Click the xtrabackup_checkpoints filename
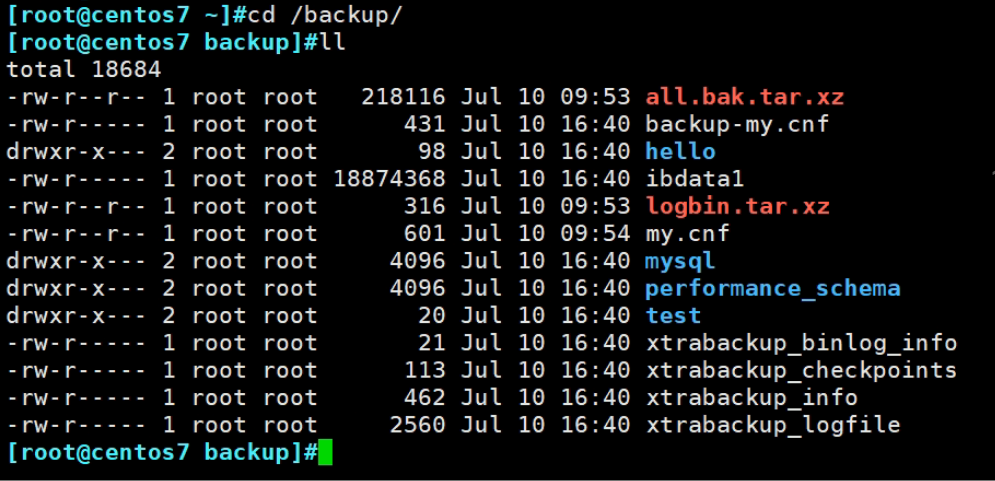 coord(801,371)
